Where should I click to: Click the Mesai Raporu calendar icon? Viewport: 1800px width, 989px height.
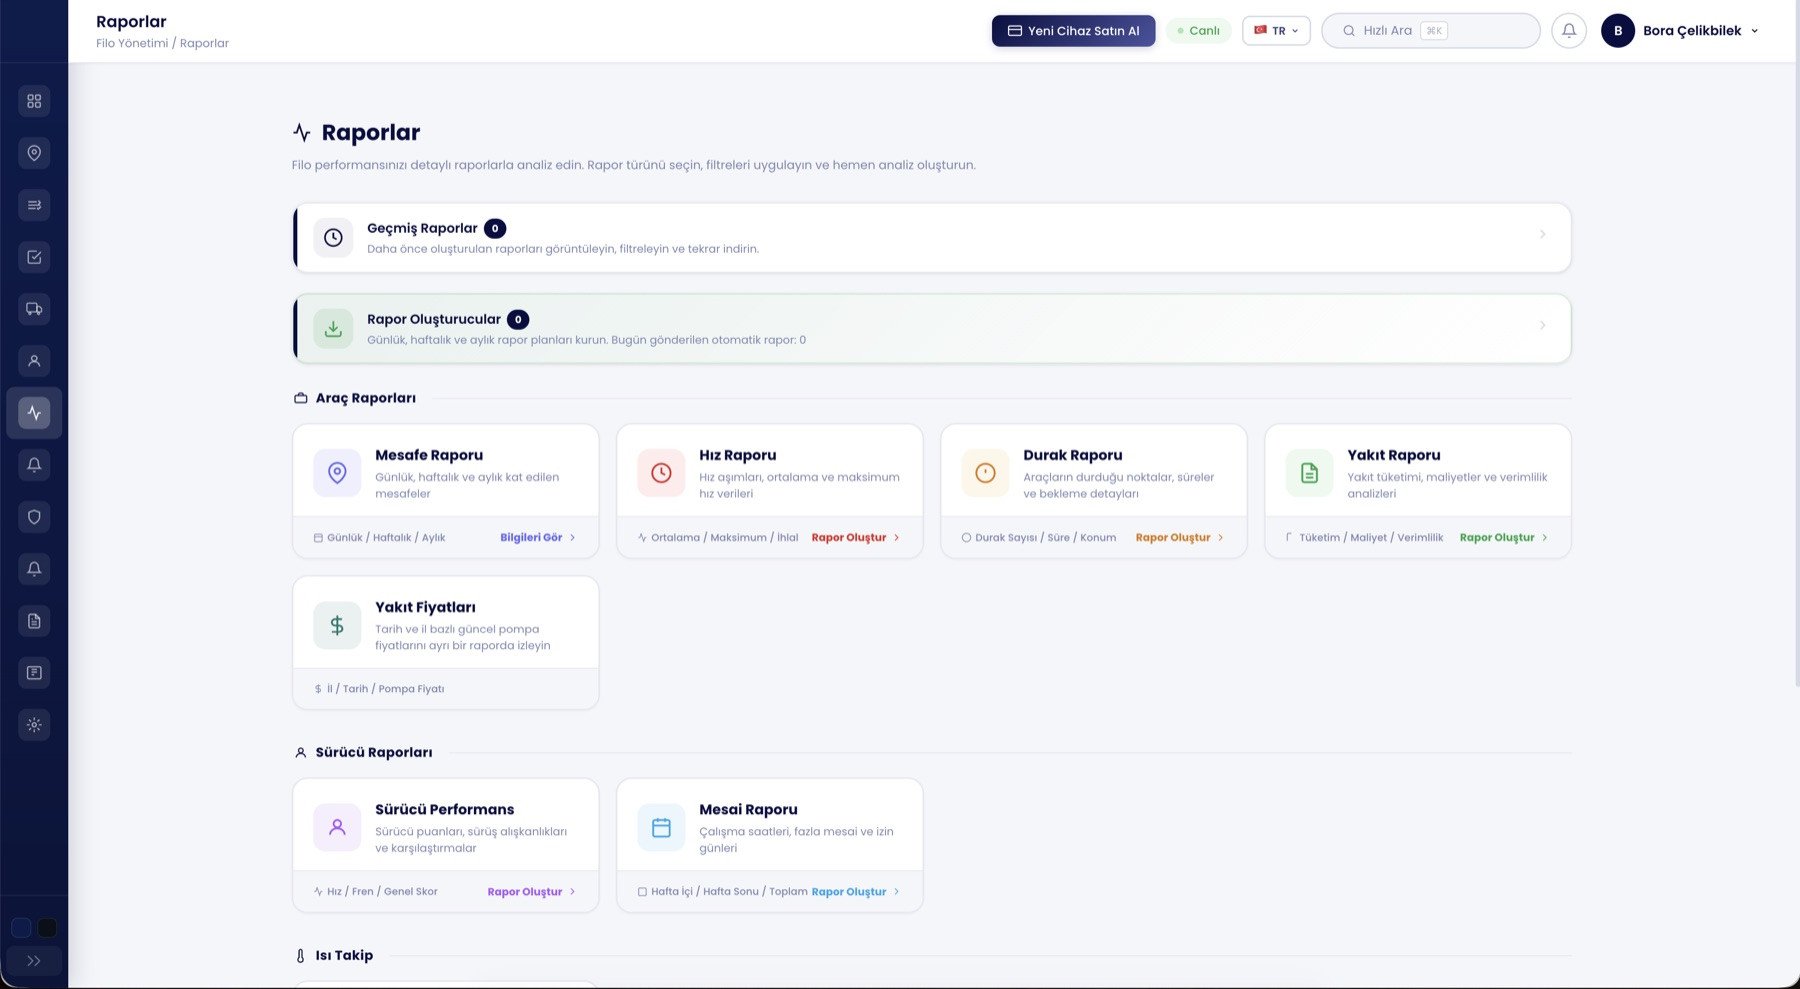pyautogui.click(x=661, y=827)
